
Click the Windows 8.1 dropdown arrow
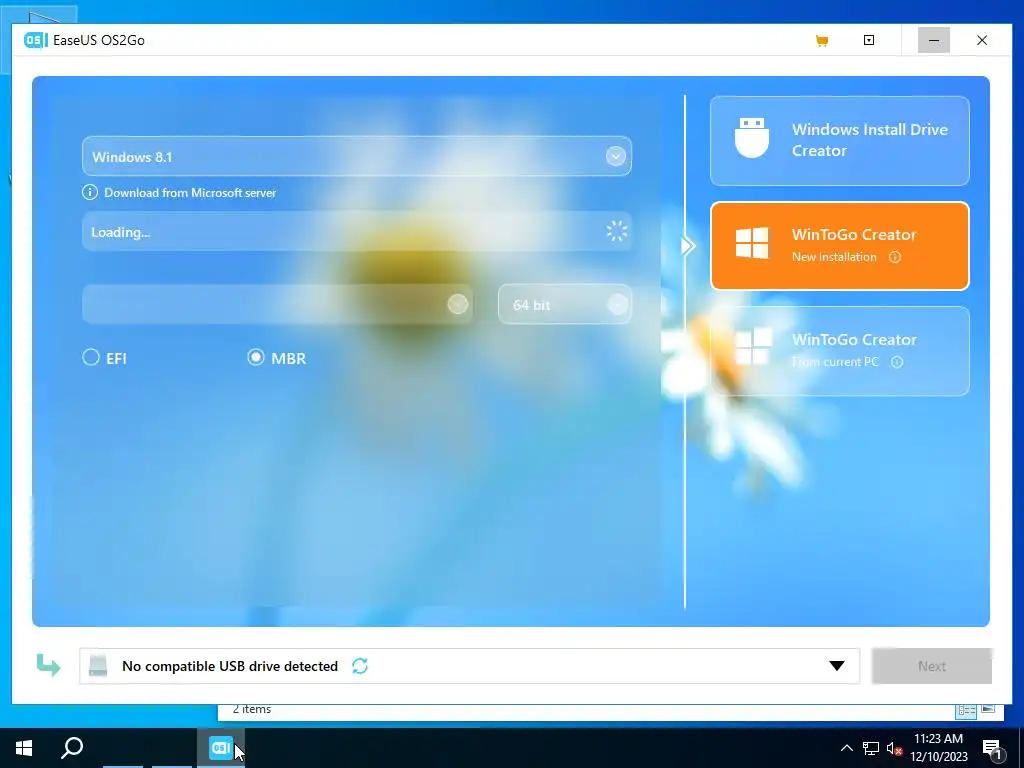[615, 157]
